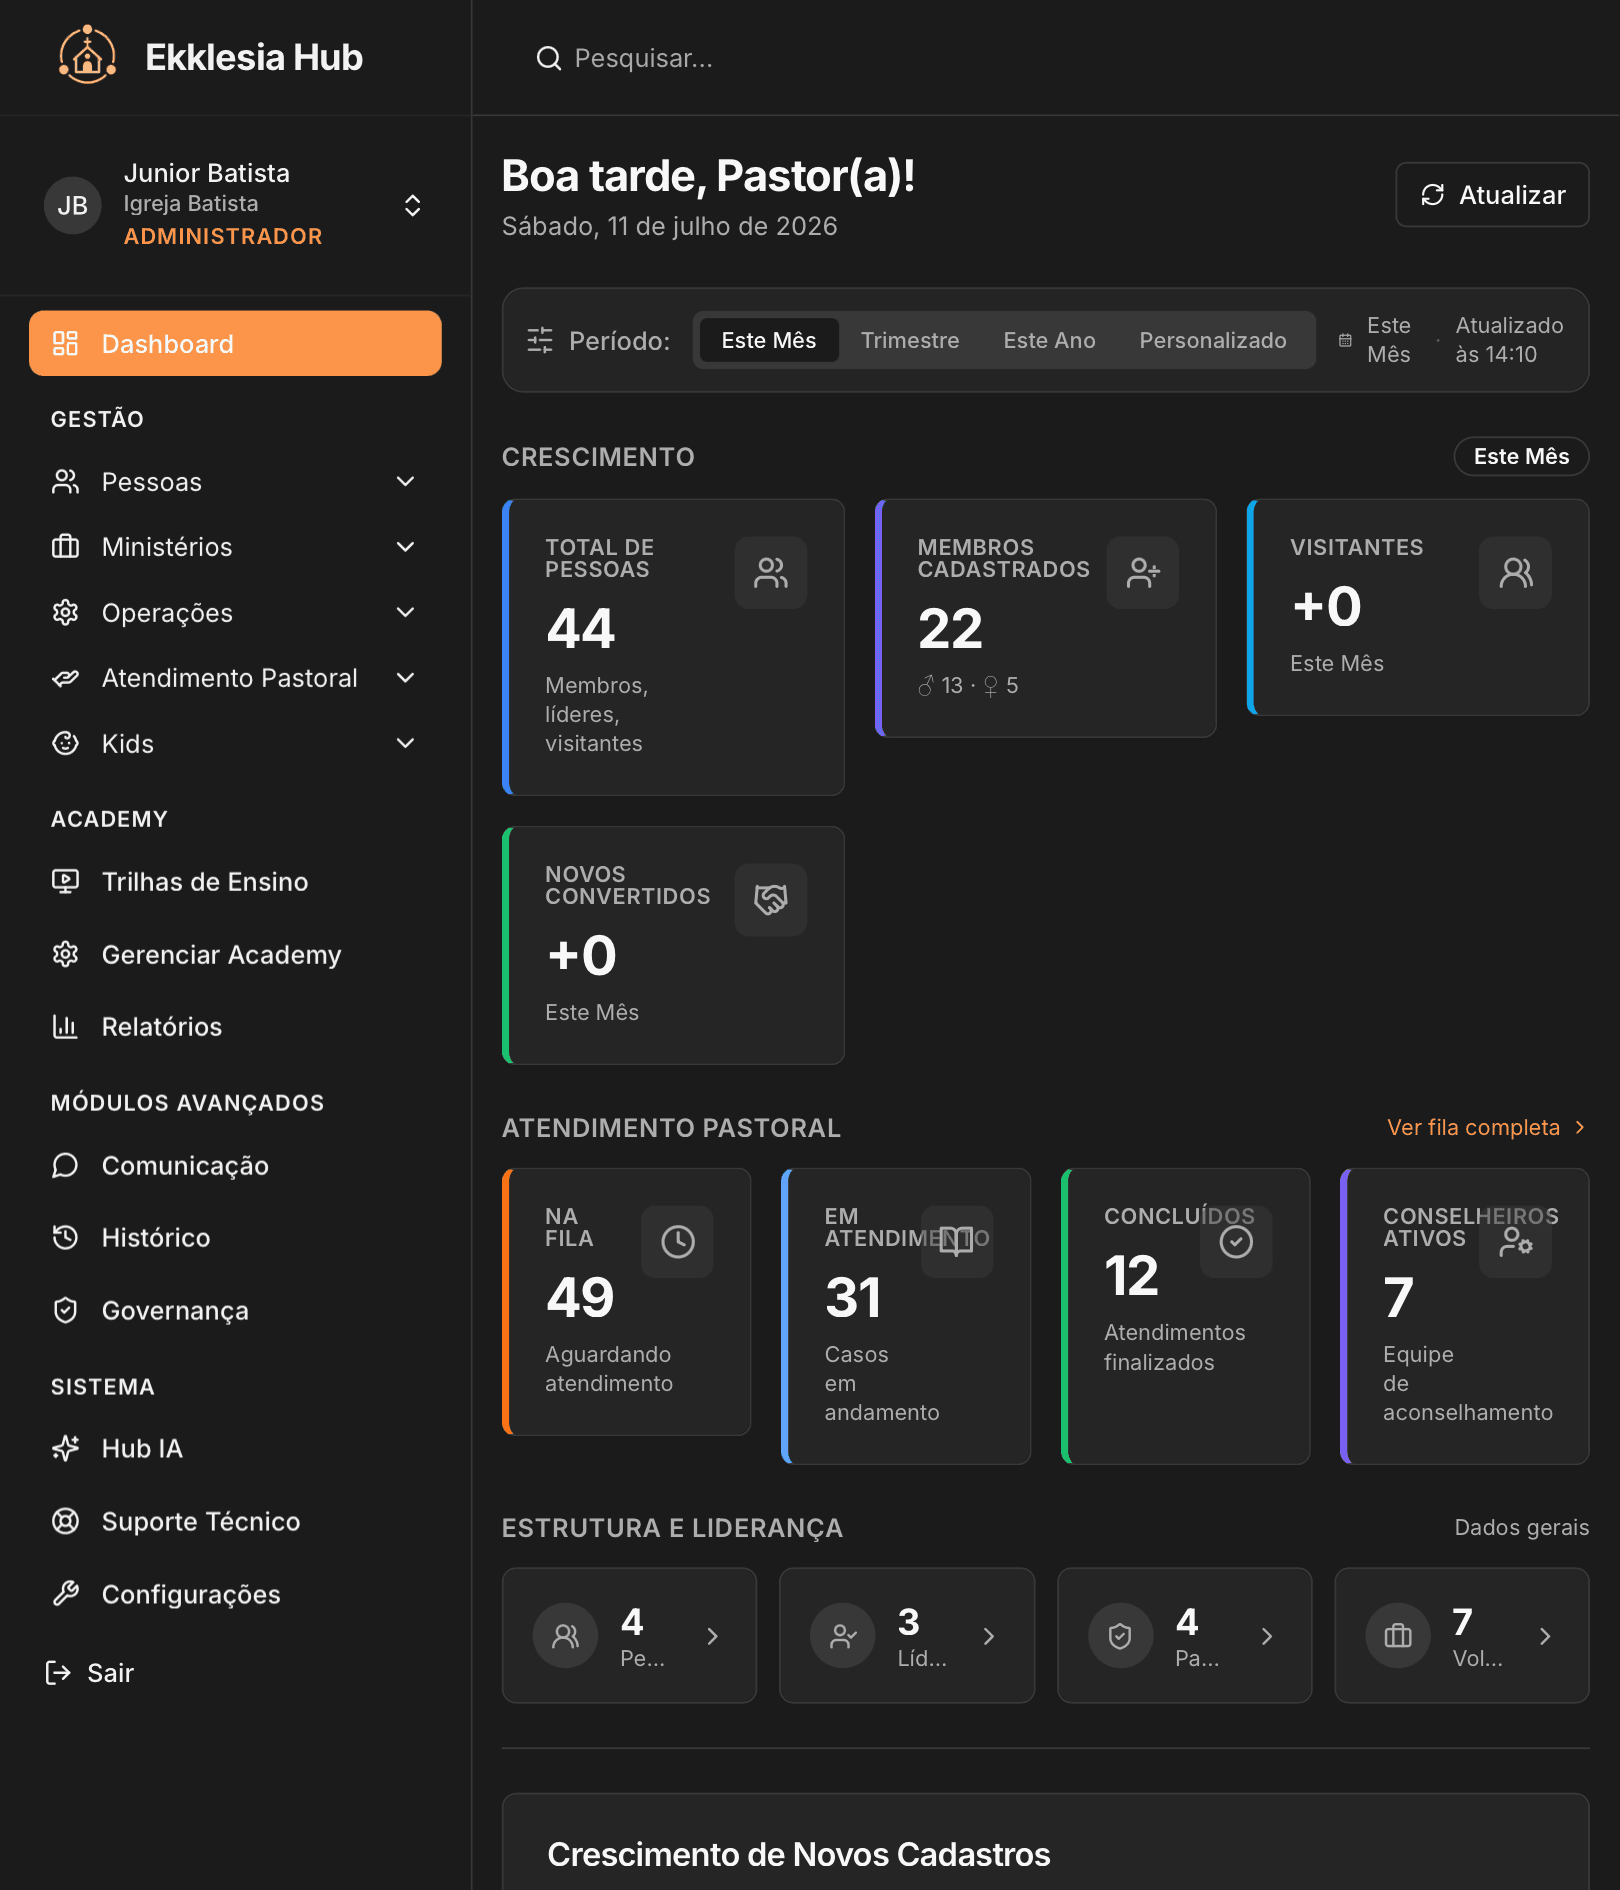1620x1890 pixels.
Task: Click the Total de Pessoas card icon
Action: [x=771, y=572]
